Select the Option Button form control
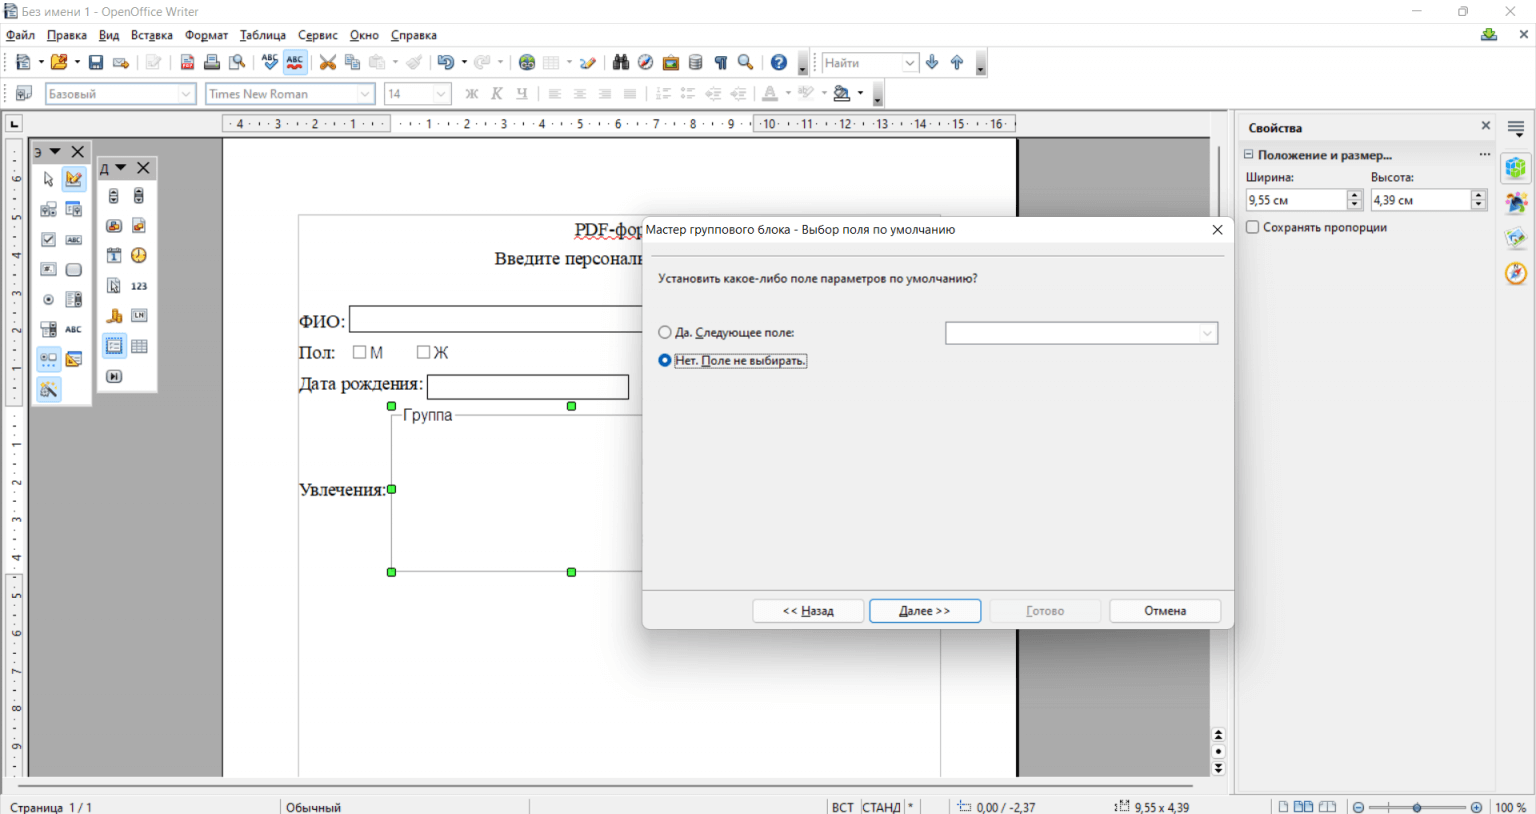The height and width of the screenshot is (814, 1536). click(x=48, y=300)
